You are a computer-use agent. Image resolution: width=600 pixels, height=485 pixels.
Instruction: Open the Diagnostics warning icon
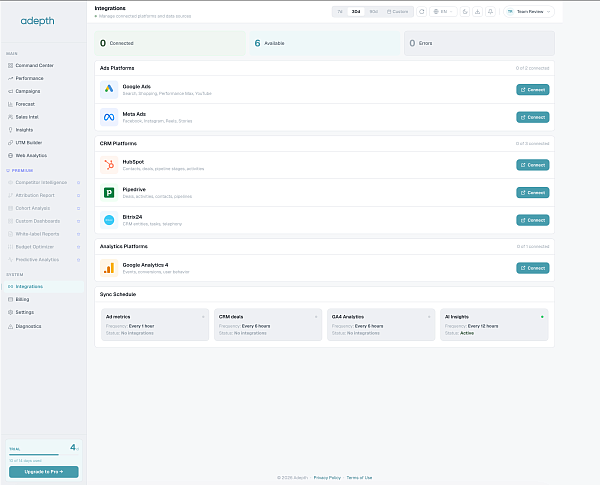pyautogui.click(x=10, y=327)
